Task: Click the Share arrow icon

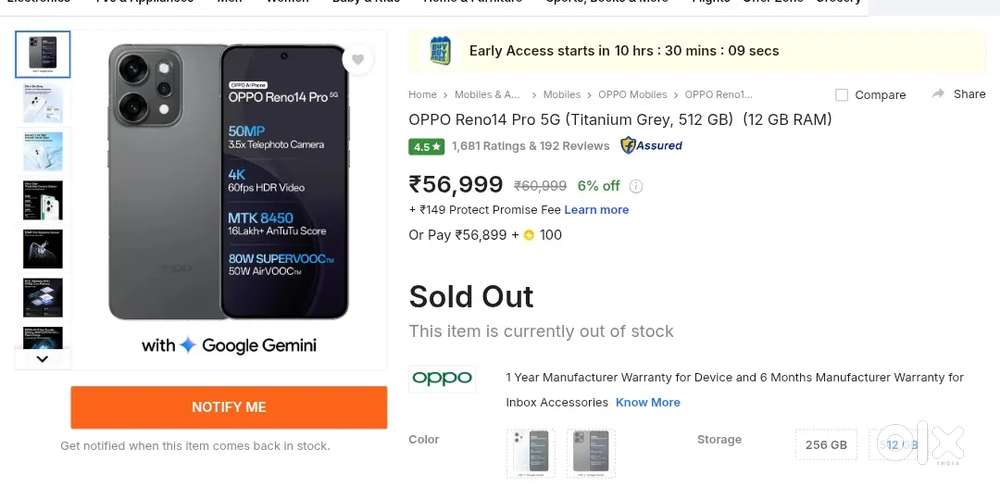Action: [x=938, y=94]
